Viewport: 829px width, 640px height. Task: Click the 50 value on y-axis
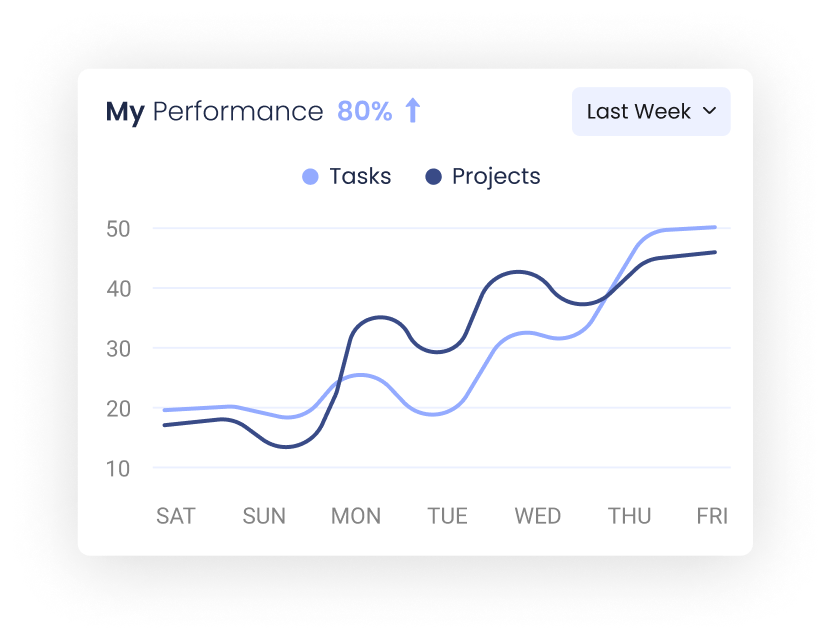[x=118, y=228]
